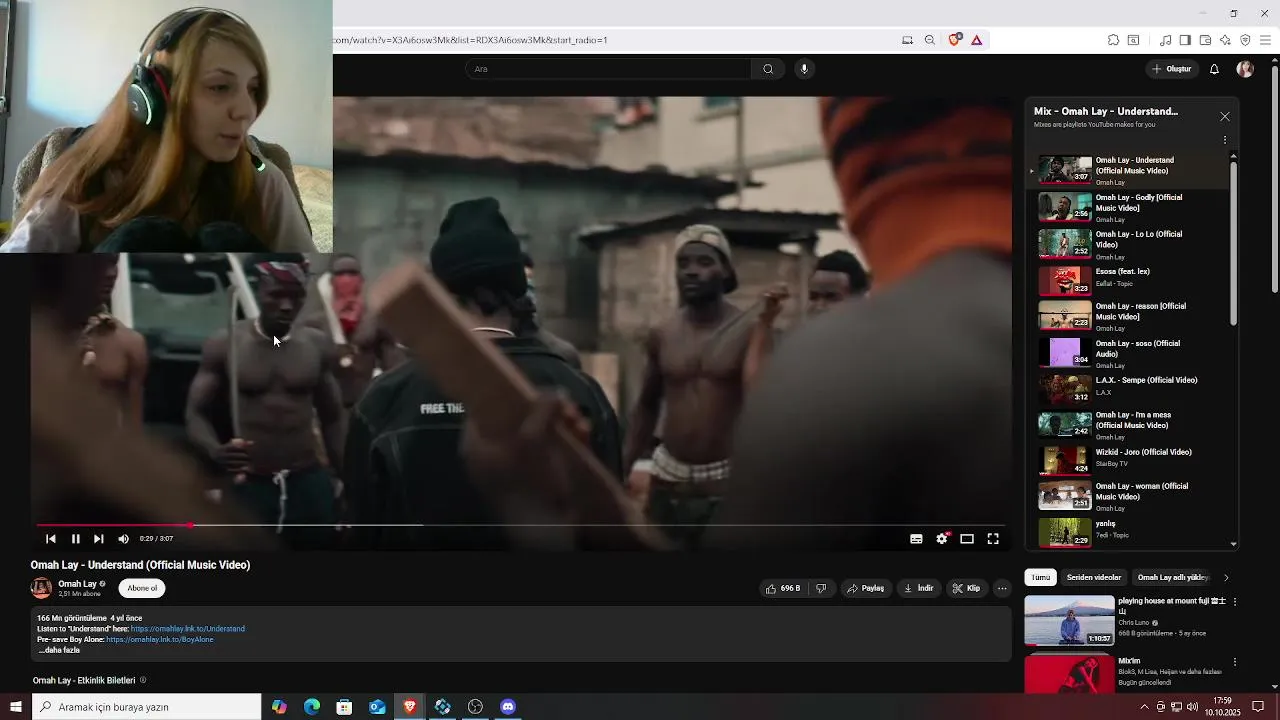The height and width of the screenshot is (720, 1280).
Task: Skip to the next video in player
Action: pos(98,539)
